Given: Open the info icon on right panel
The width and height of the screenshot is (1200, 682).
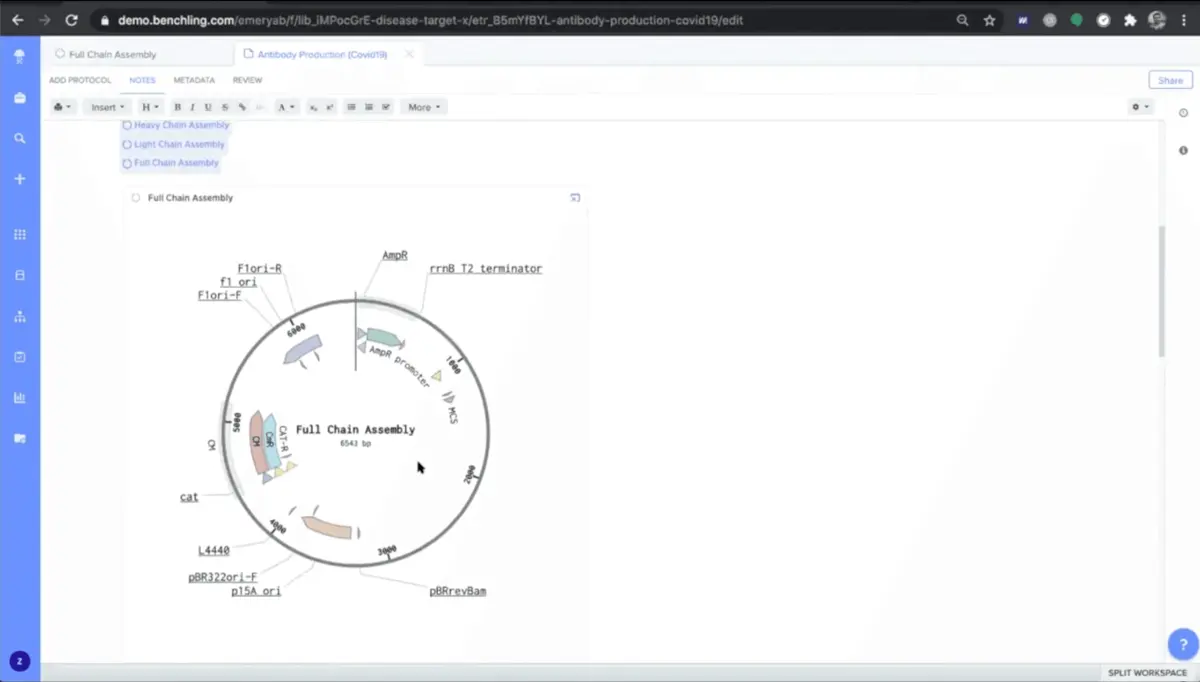Looking at the screenshot, I should [1183, 151].
